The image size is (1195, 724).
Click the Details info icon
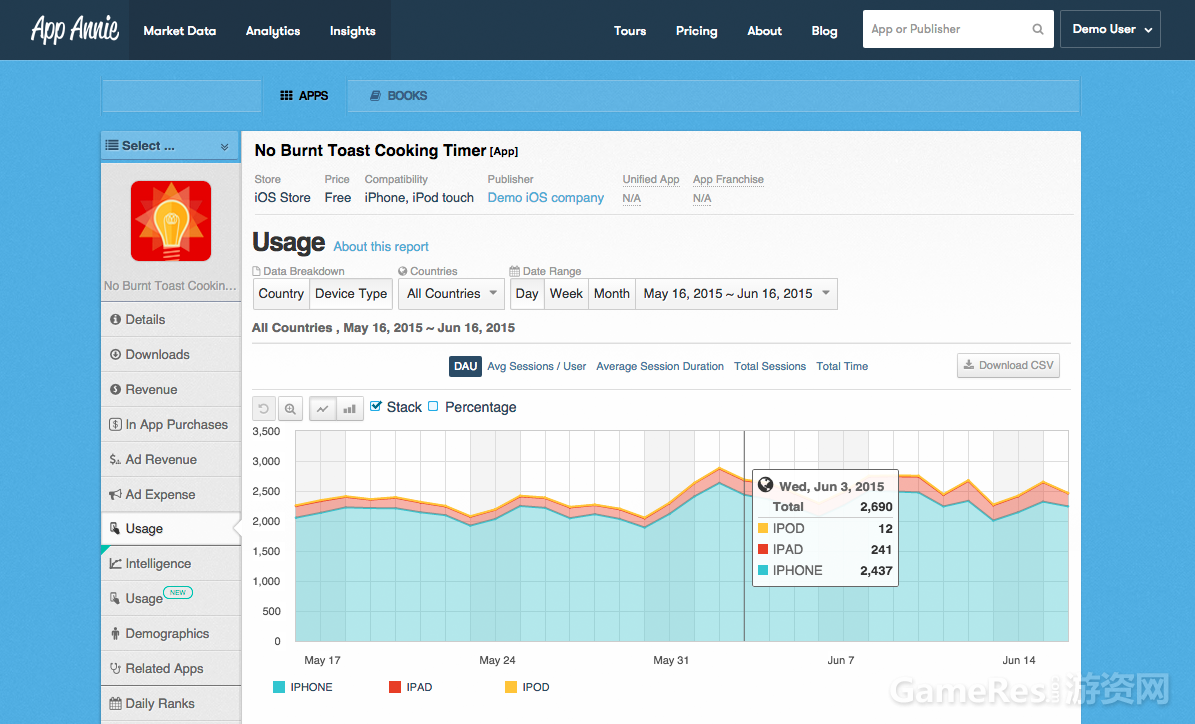[x=115, y=319]
